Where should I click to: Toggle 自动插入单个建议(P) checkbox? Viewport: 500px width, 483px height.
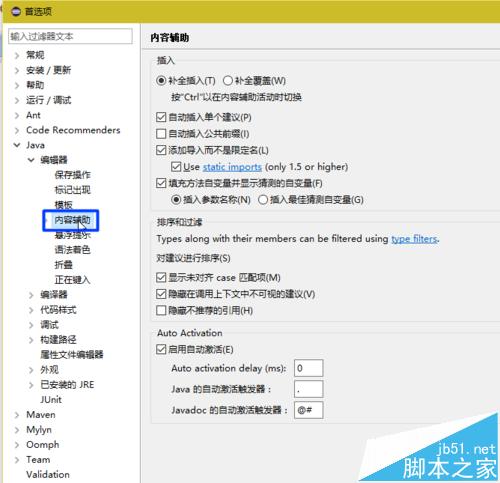tap(161, 117)
